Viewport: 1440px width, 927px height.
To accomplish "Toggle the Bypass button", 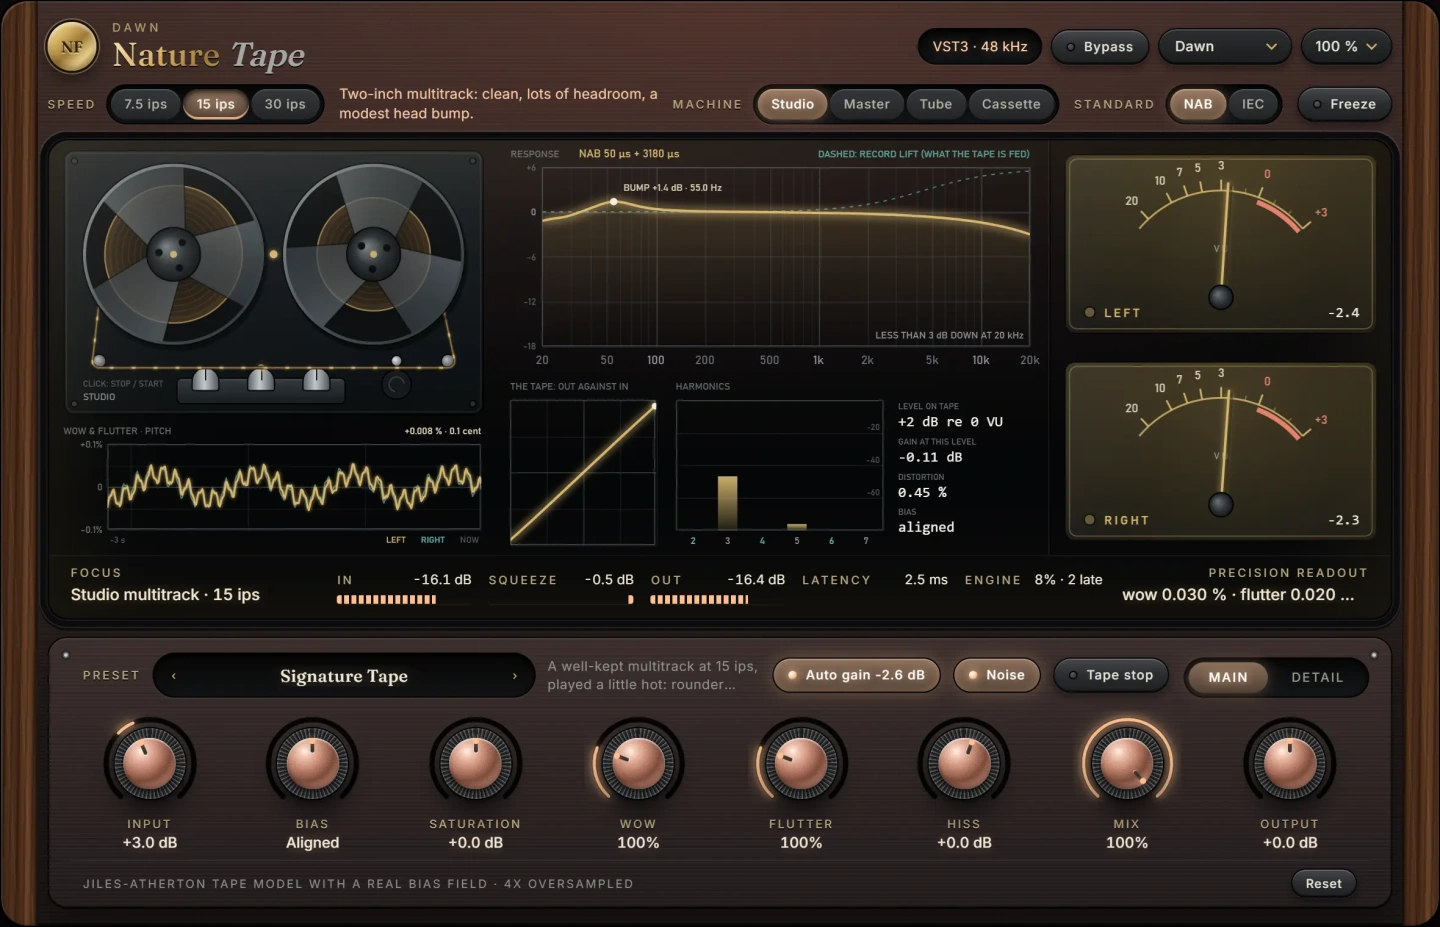I will pos(1099,47).
